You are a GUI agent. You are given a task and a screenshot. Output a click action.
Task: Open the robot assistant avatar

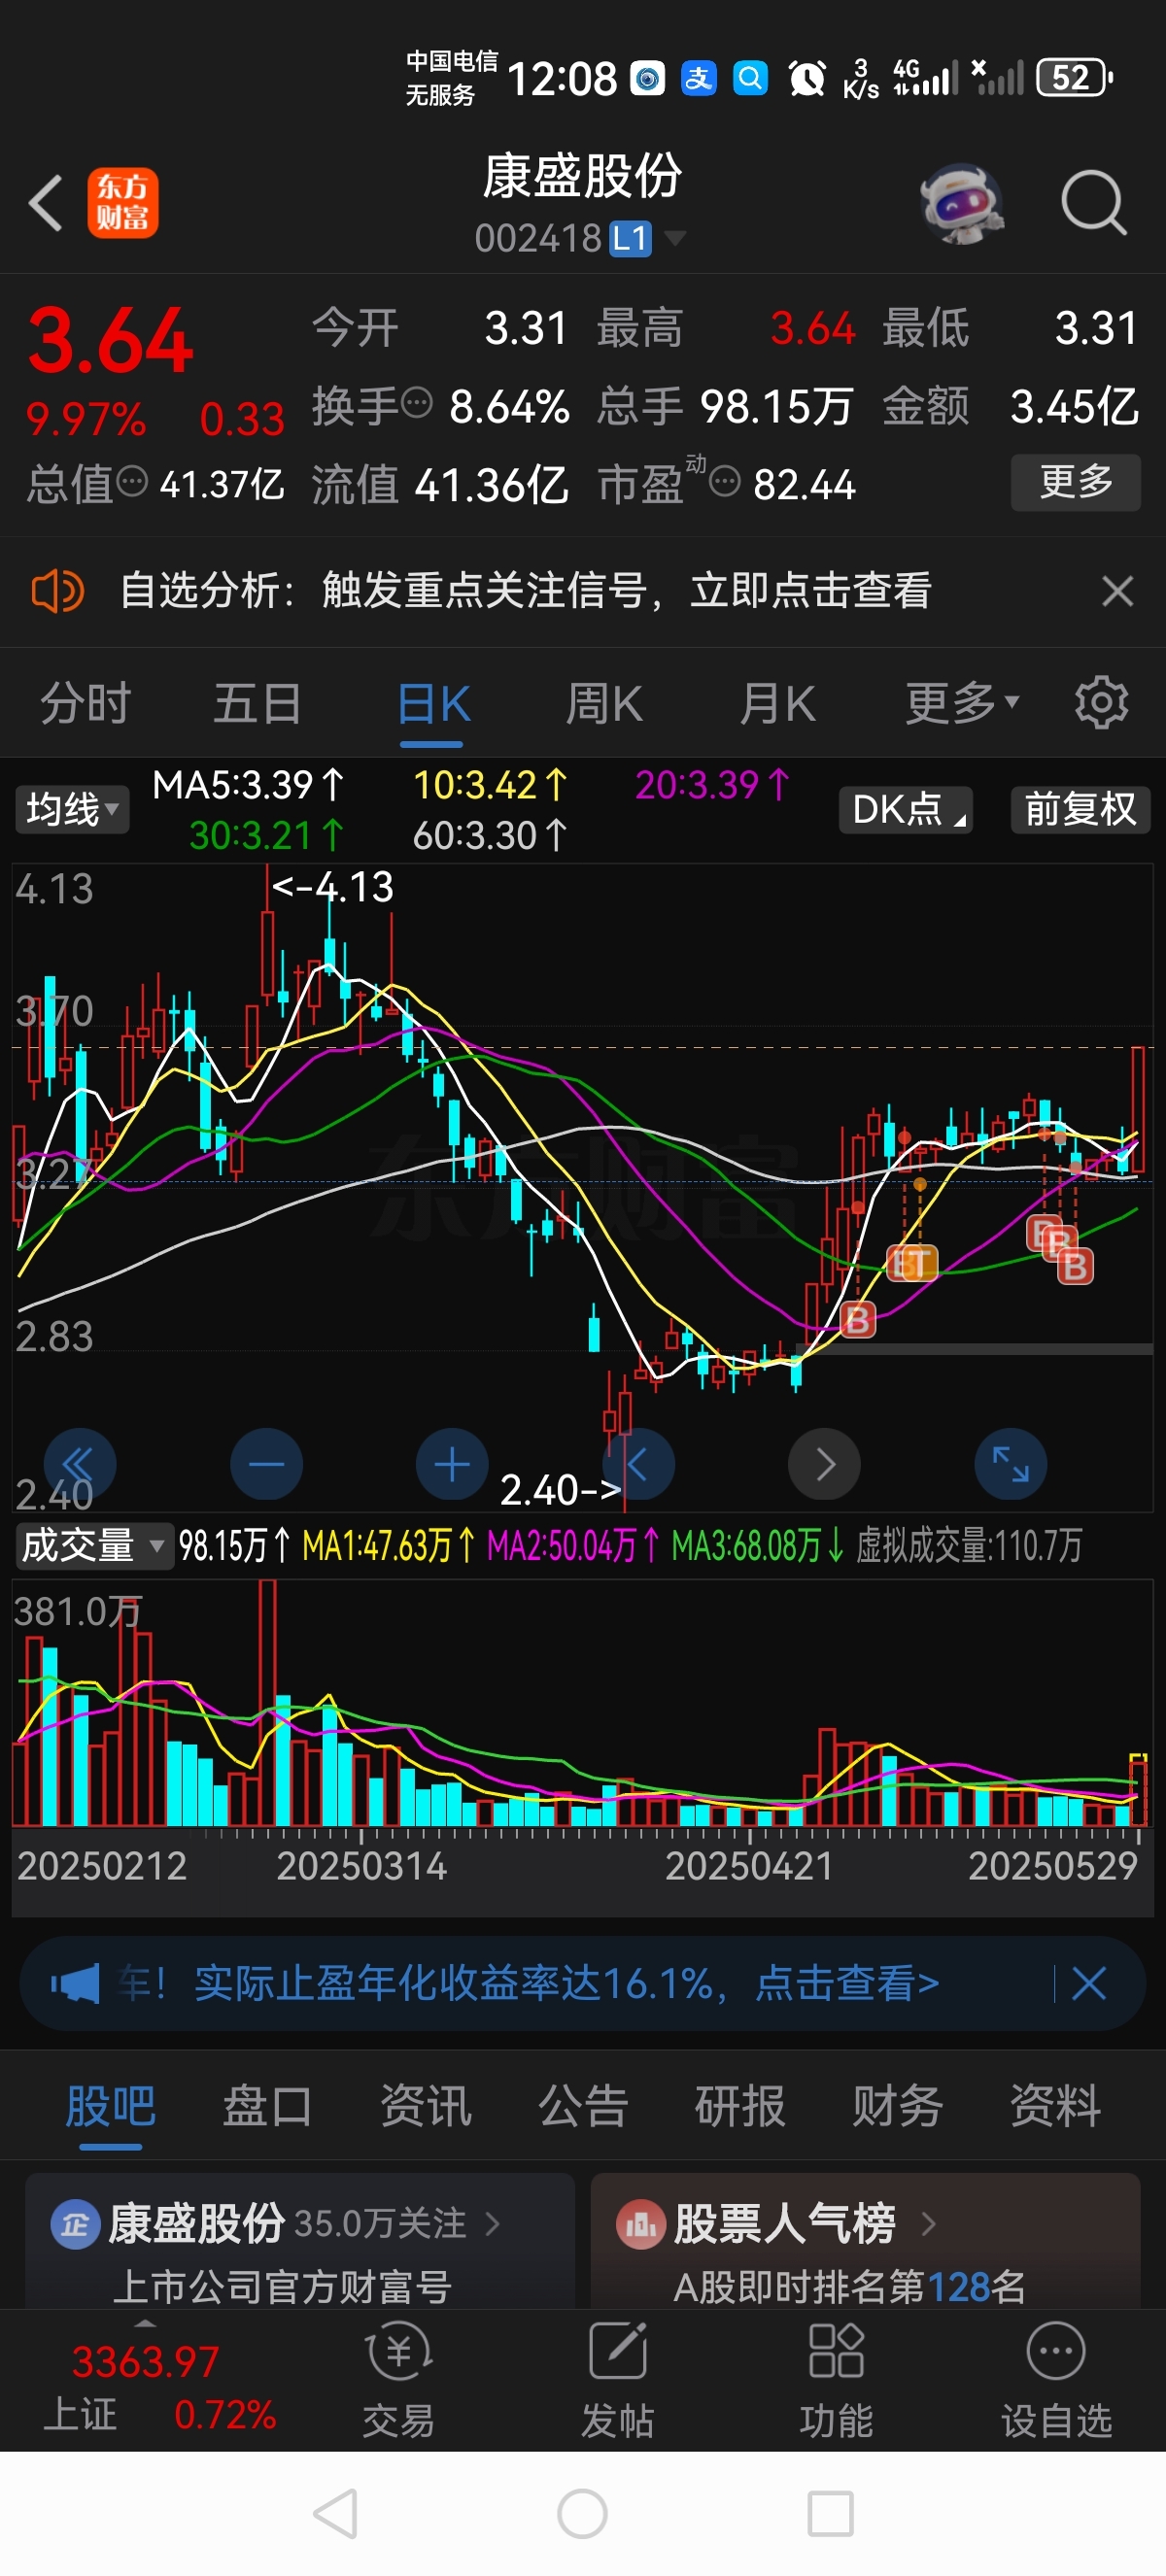pyautogui.click(x=962, y=203)
